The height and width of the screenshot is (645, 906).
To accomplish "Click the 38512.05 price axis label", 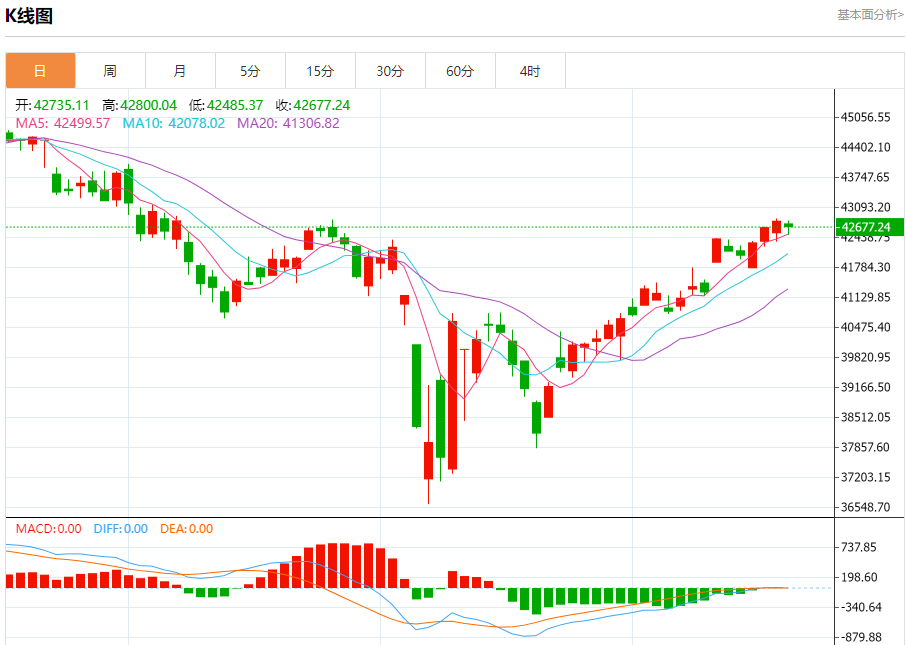I will [x=866, y=417].
